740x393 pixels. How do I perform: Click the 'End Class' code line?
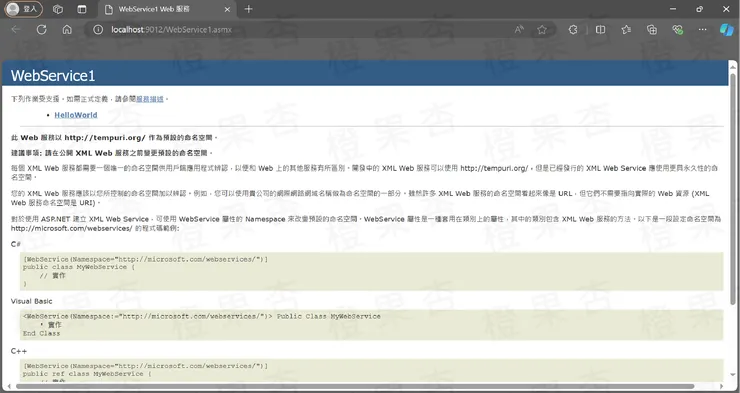42,333
